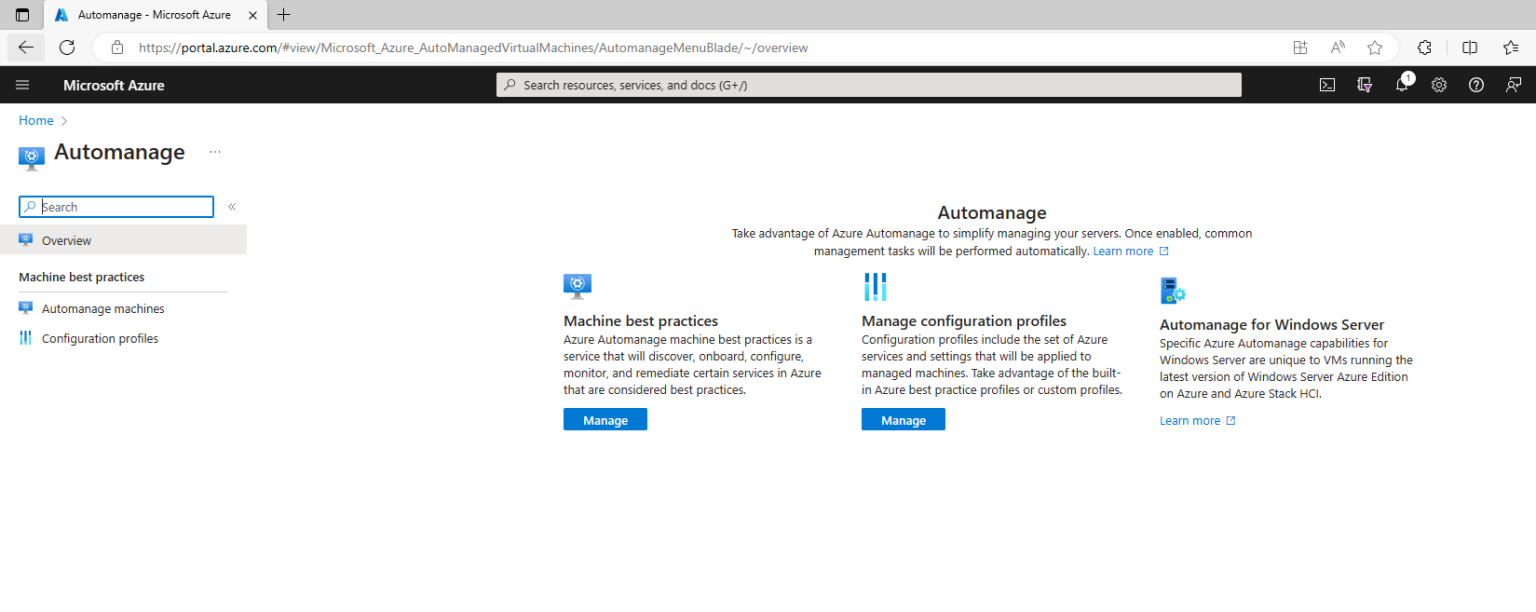Click Manage under Machine best practices

click(605, 419)
